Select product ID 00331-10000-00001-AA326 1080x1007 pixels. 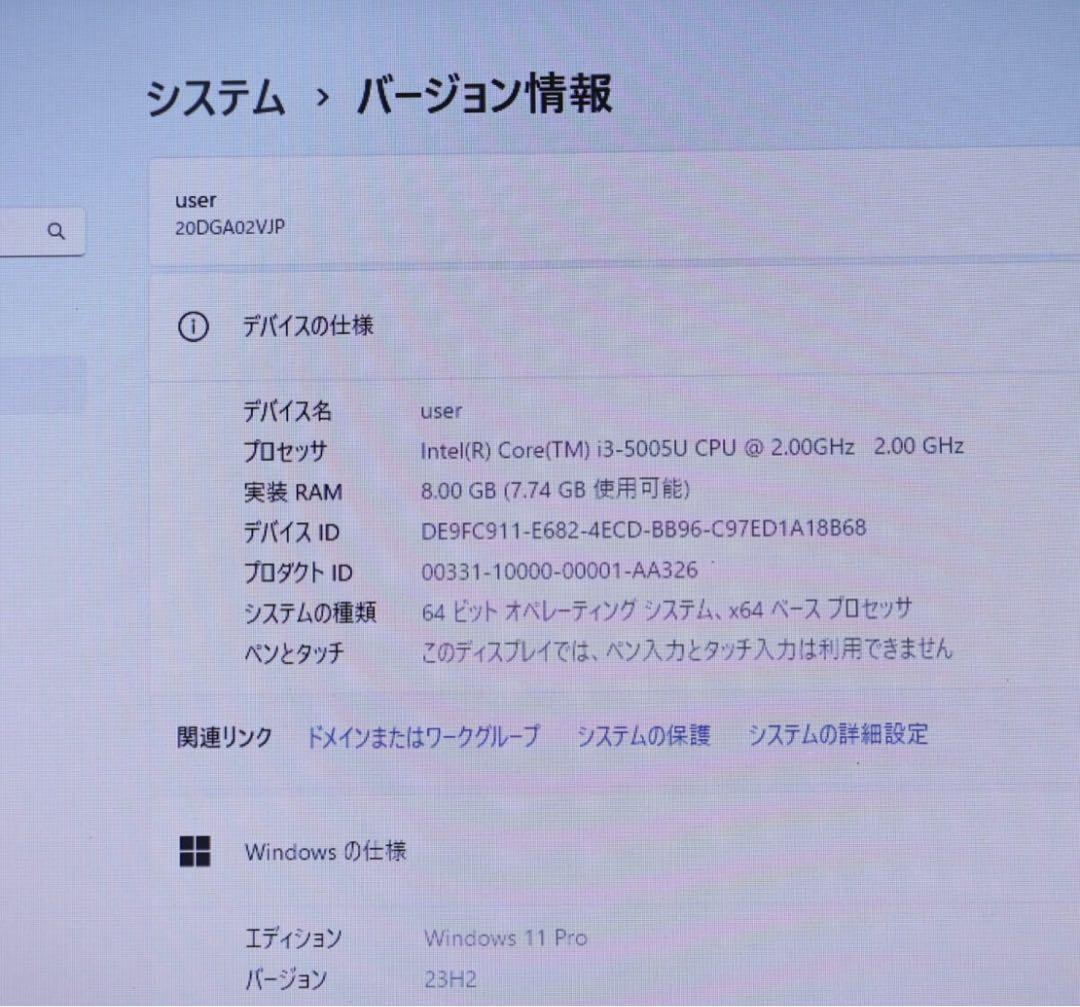coord(559,570)
